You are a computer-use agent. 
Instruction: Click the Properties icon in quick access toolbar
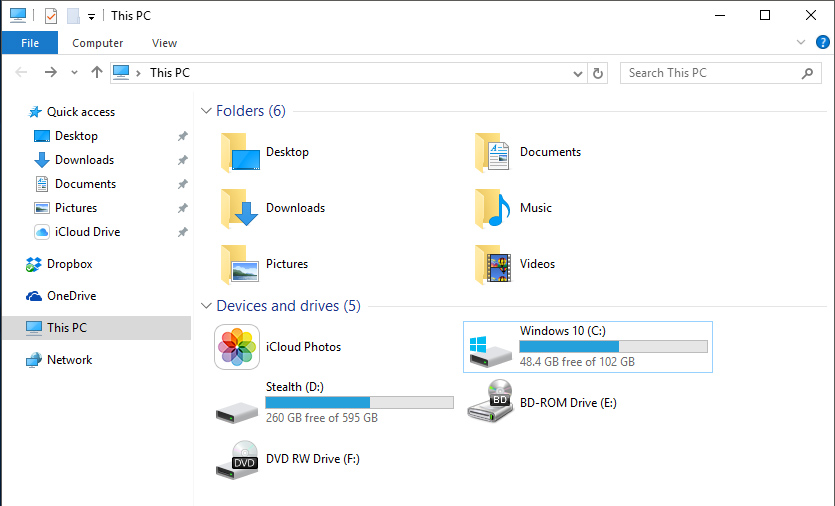pos(51,16)
